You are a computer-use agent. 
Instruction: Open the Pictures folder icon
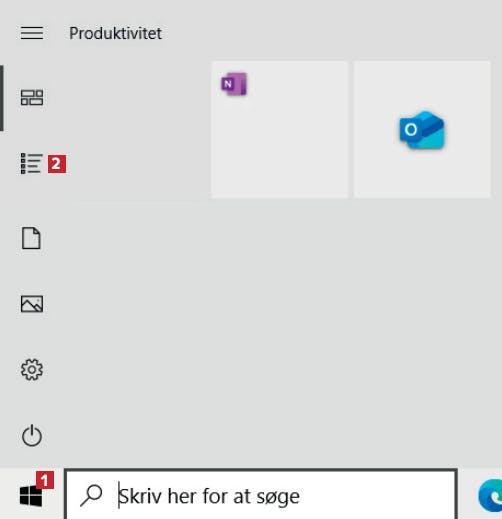(32, 304)
